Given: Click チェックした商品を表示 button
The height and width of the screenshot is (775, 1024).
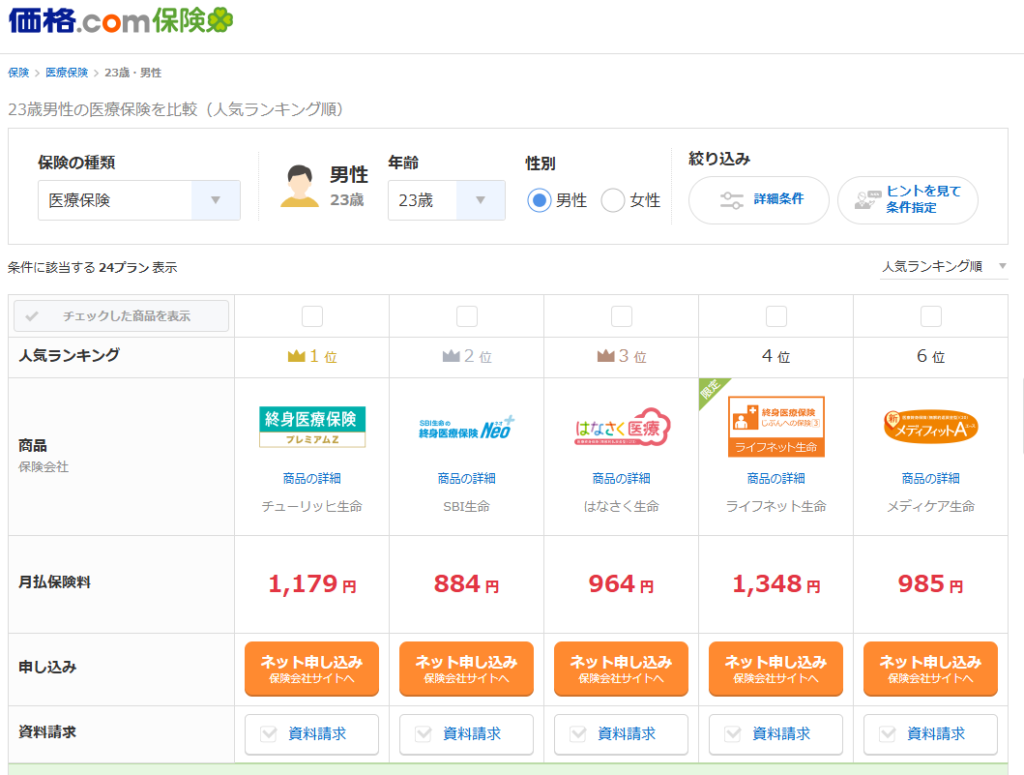Looking at the screenshot, I should (x=121, y=316).
